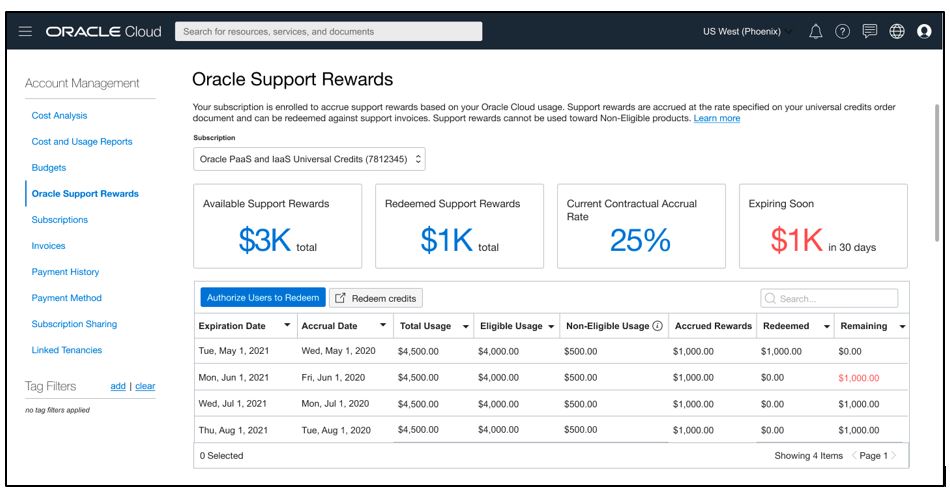
Task: Open the user profile avatar
Action: coord(924,31)
